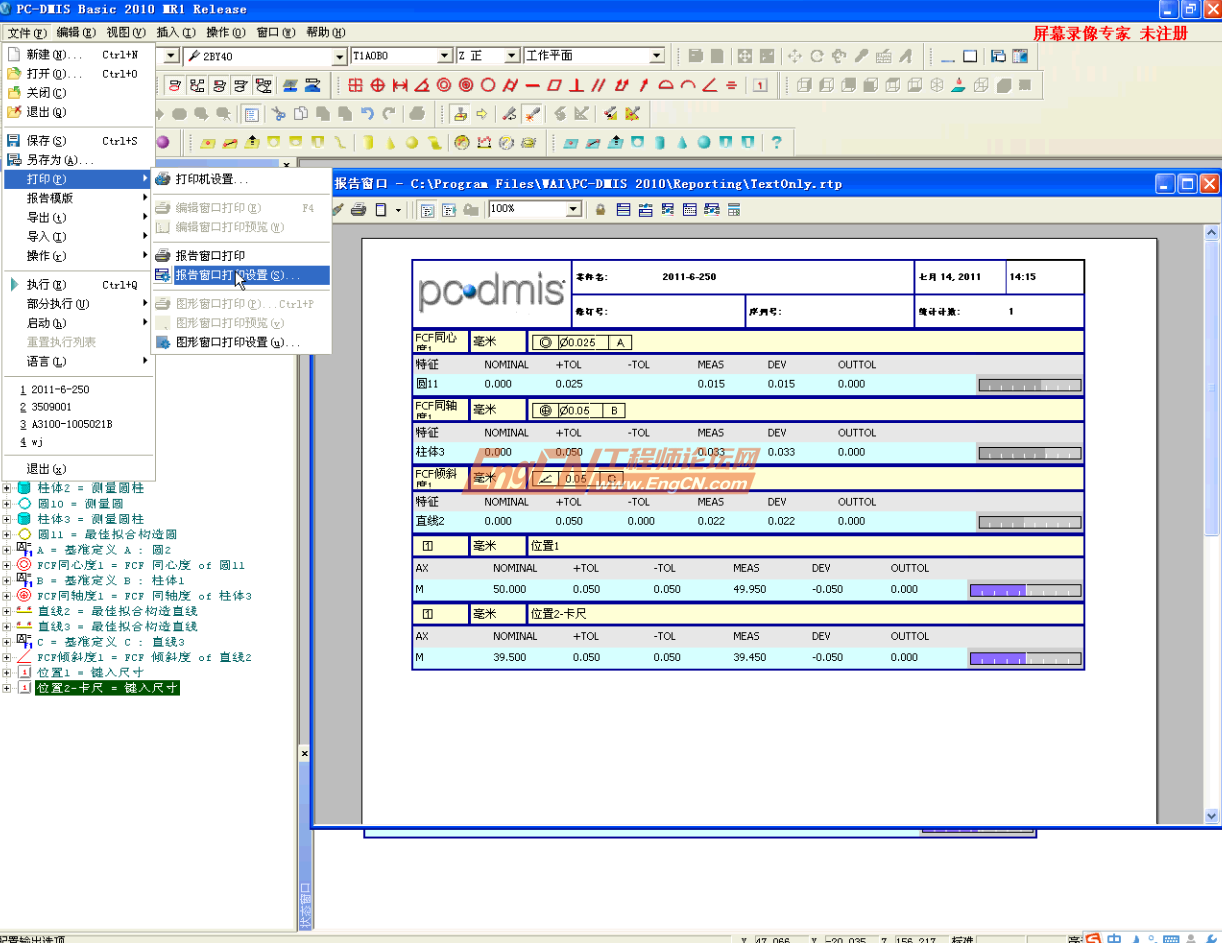This screenshot has height=943, width=1222.
Task: Click the circularity dimension icon
Action: (488, 85)
